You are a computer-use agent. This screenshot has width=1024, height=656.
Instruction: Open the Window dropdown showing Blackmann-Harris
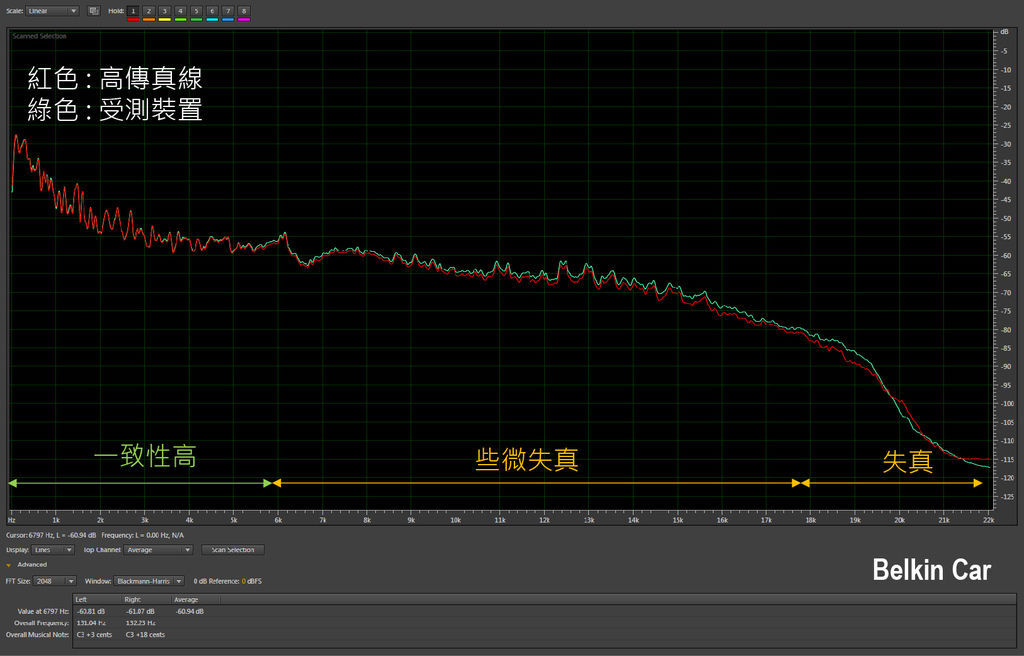pos(149,581)
